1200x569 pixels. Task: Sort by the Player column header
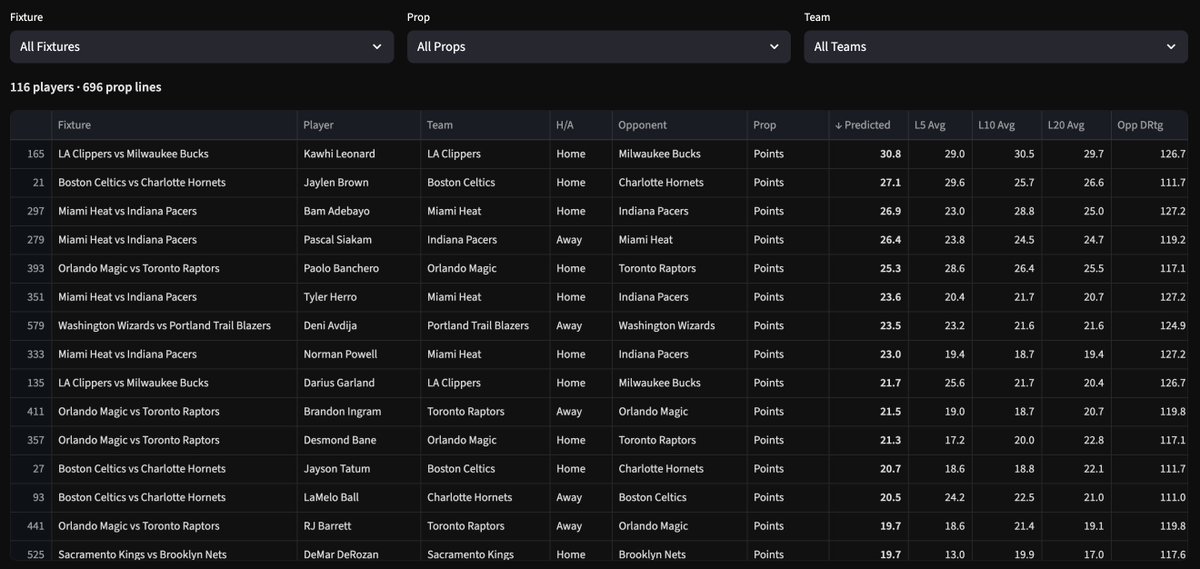(358, 125)
